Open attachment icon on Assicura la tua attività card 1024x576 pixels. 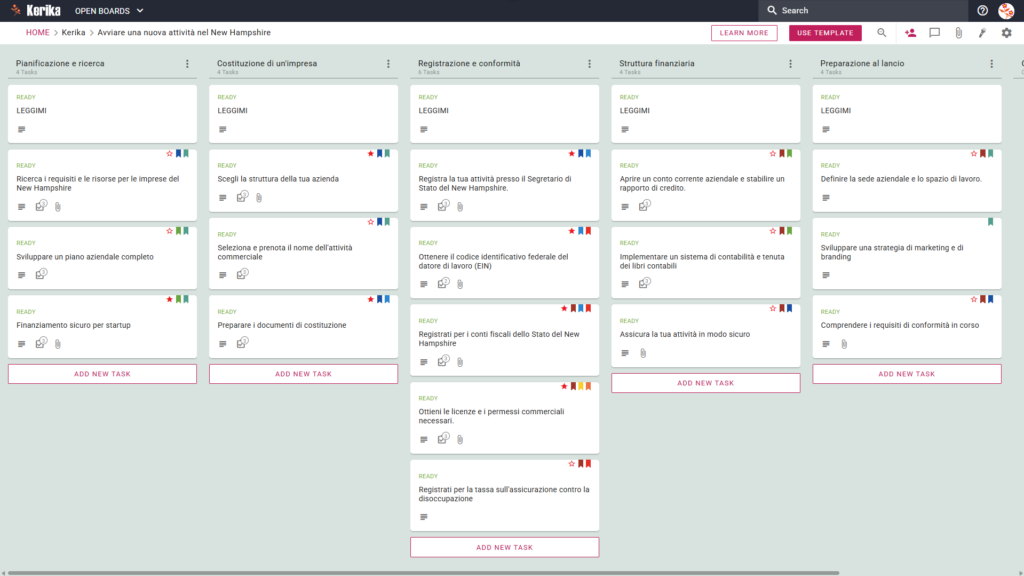pos(643,353)
